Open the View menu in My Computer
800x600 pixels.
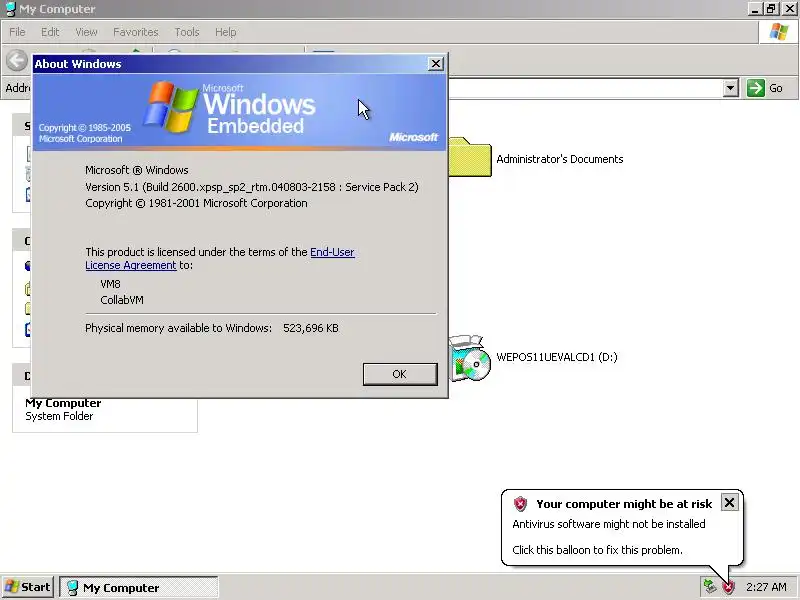click(86, 32)
